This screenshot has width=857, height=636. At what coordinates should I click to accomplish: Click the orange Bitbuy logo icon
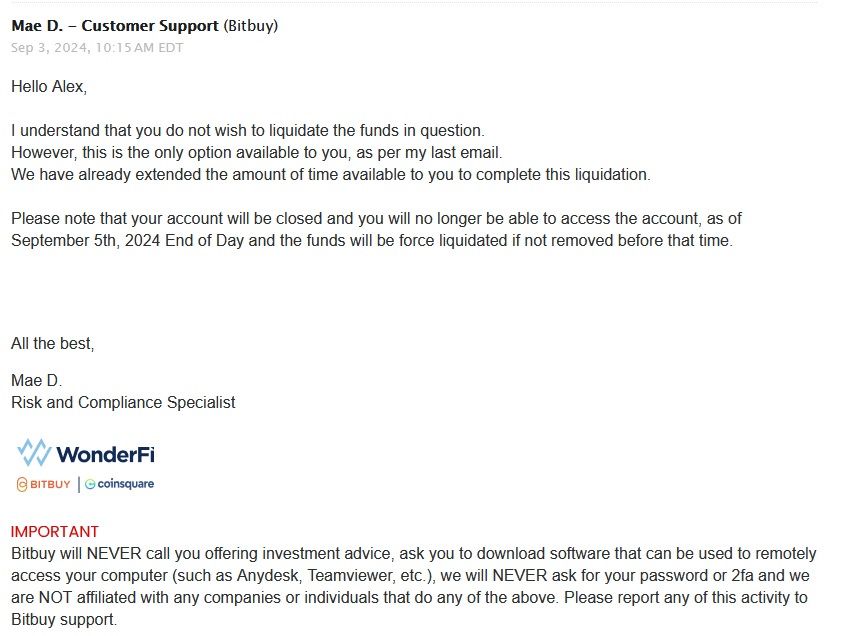22,484
